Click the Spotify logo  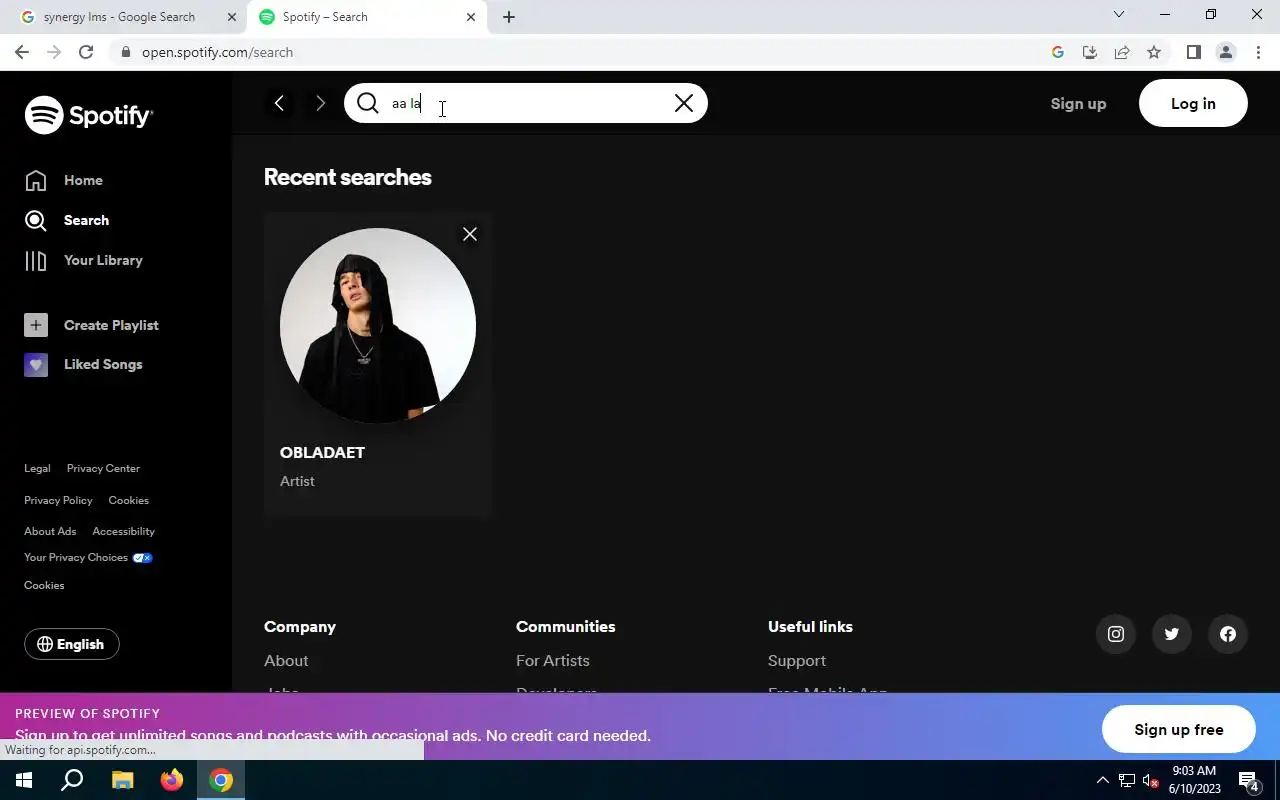click(89, 115)
